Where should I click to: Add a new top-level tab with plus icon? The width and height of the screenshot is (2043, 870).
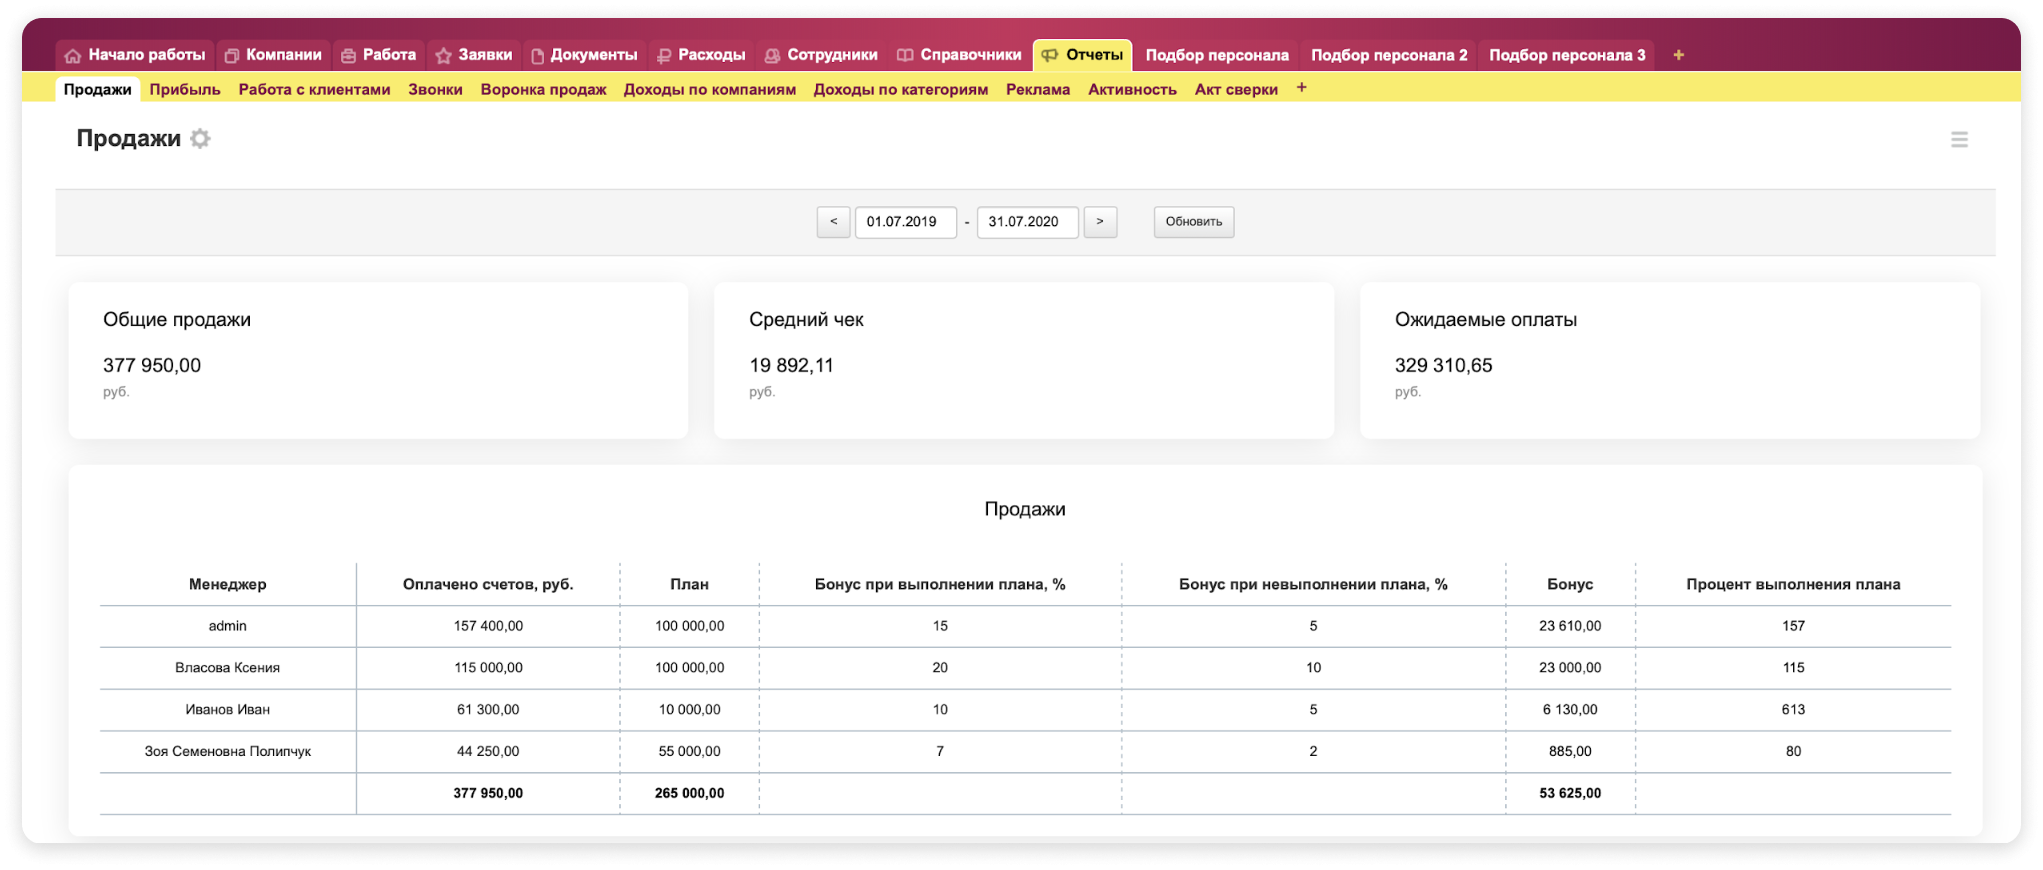(1678, 55)
